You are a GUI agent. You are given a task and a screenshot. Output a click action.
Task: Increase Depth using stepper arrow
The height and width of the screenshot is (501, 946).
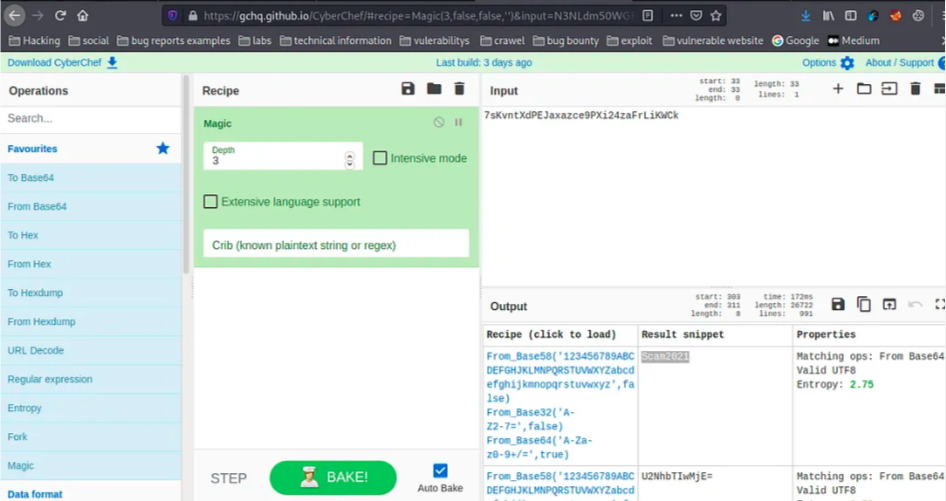coord(349,155)
